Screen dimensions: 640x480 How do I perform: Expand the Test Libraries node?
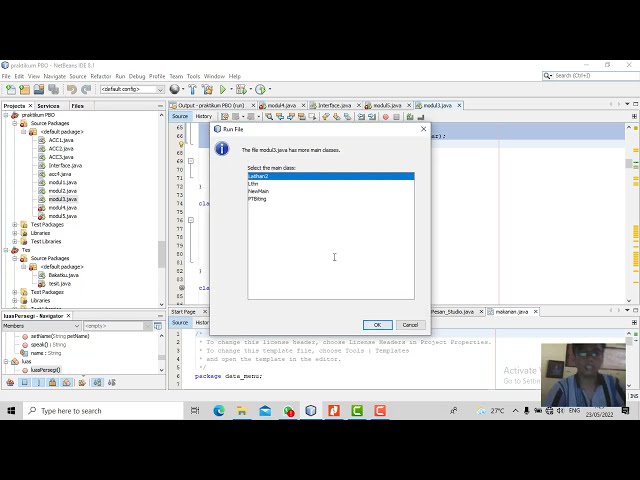tap(15, 242)
